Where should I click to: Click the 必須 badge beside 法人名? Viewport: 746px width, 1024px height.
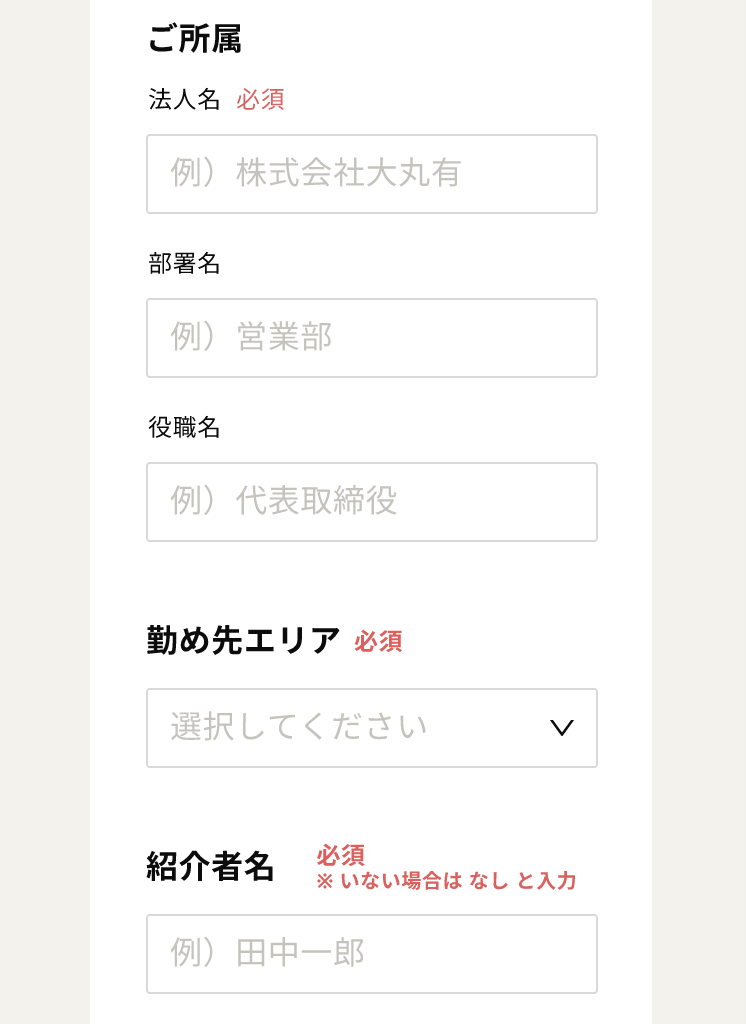point(260,100)
